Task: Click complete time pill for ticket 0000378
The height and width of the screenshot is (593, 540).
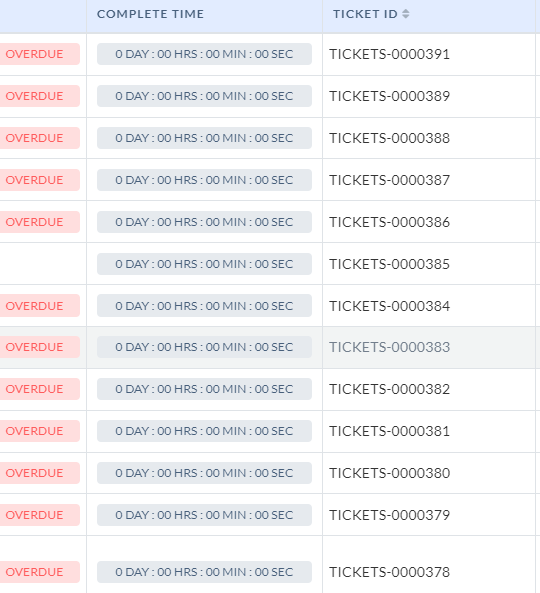Action: pos(204,572)
